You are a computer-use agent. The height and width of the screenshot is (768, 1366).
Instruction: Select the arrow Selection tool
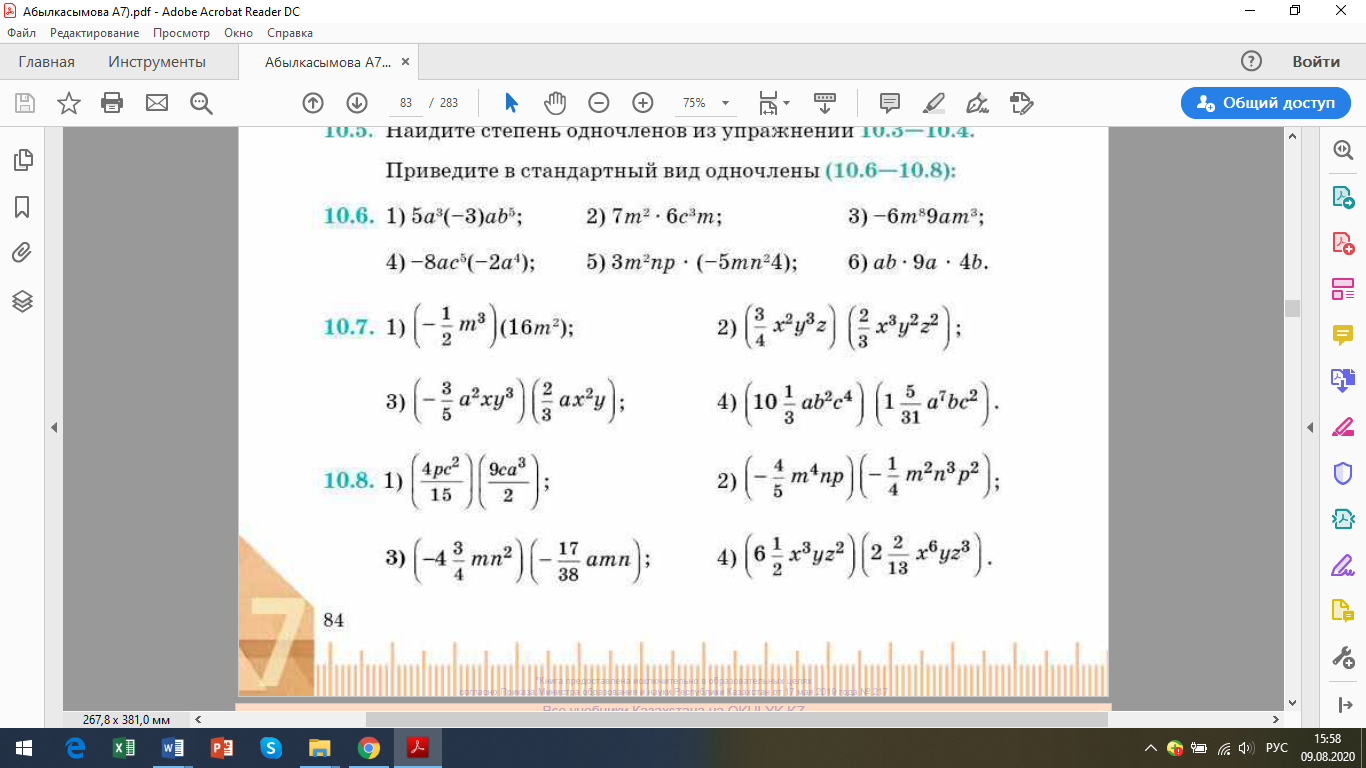point(512,103)
